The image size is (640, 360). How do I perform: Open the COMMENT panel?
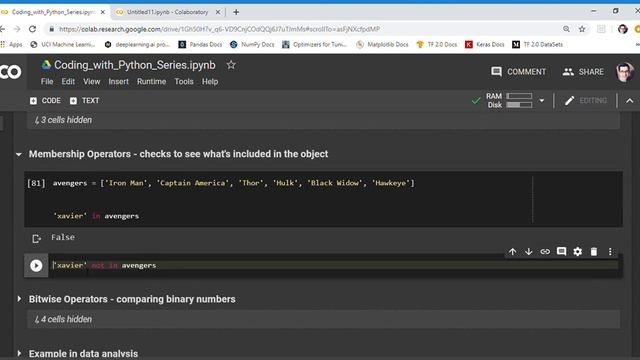click(518, 72)
